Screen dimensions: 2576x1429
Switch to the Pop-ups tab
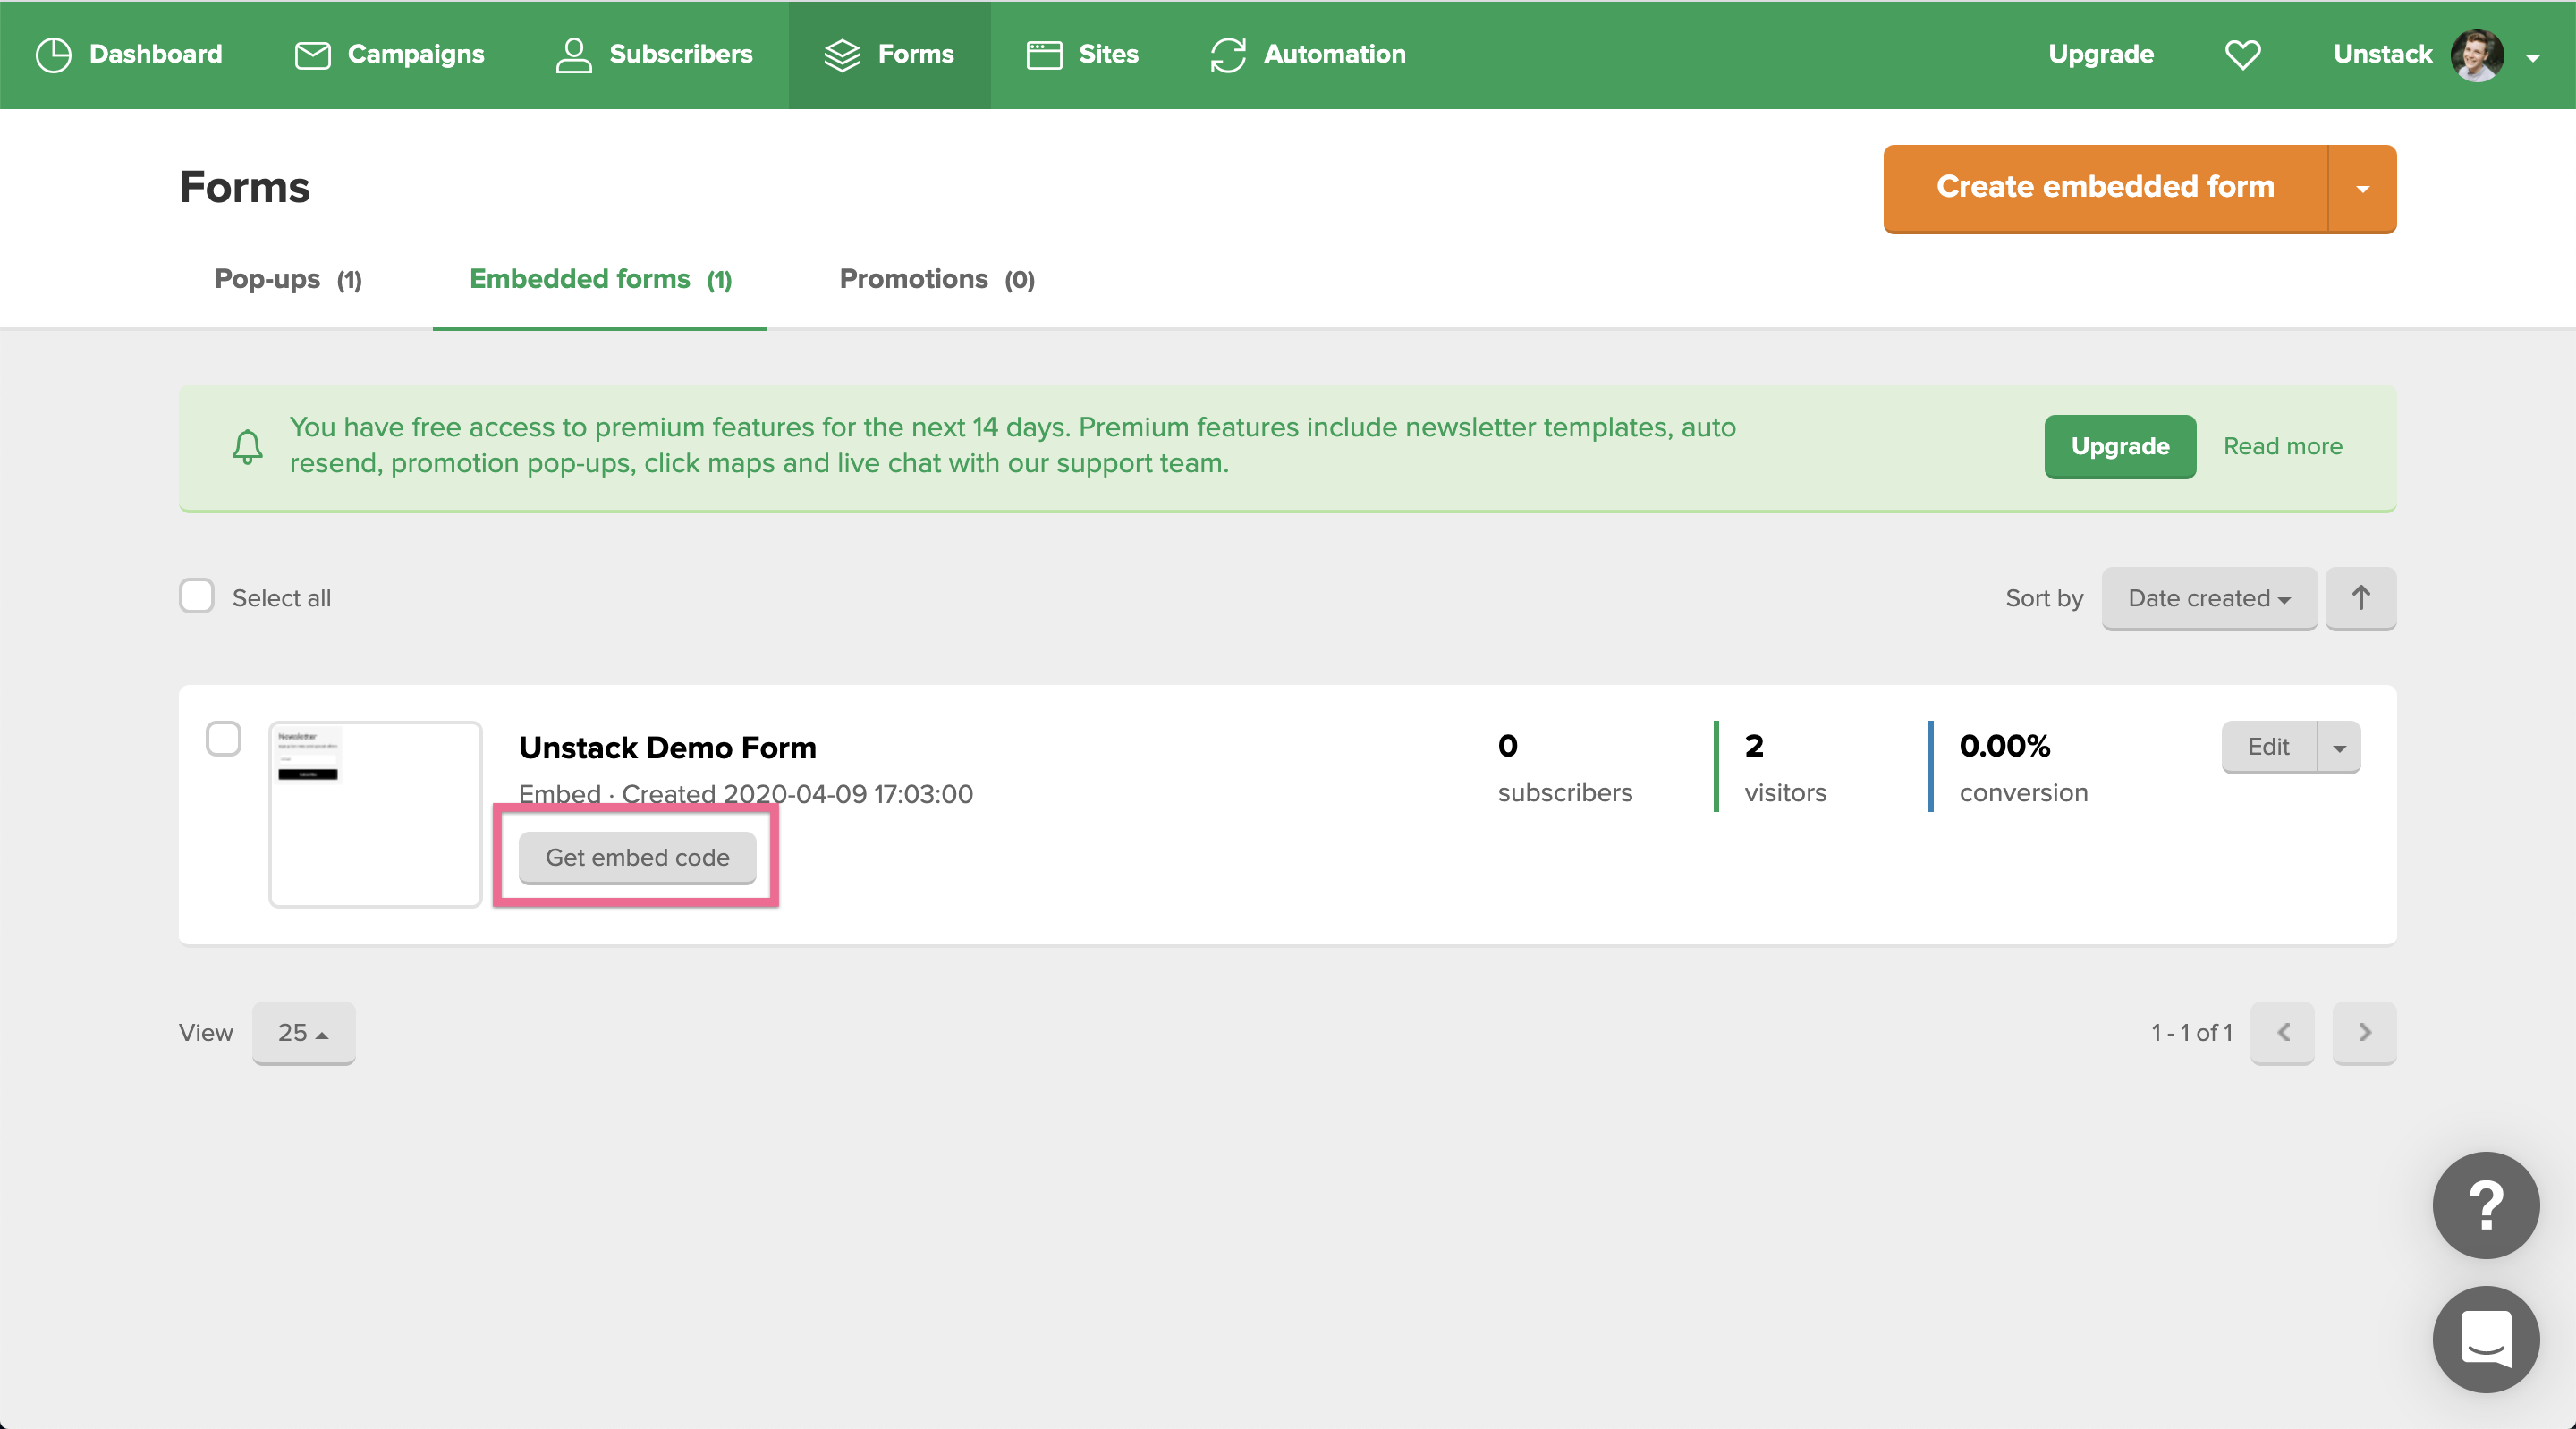pos(288,279)
